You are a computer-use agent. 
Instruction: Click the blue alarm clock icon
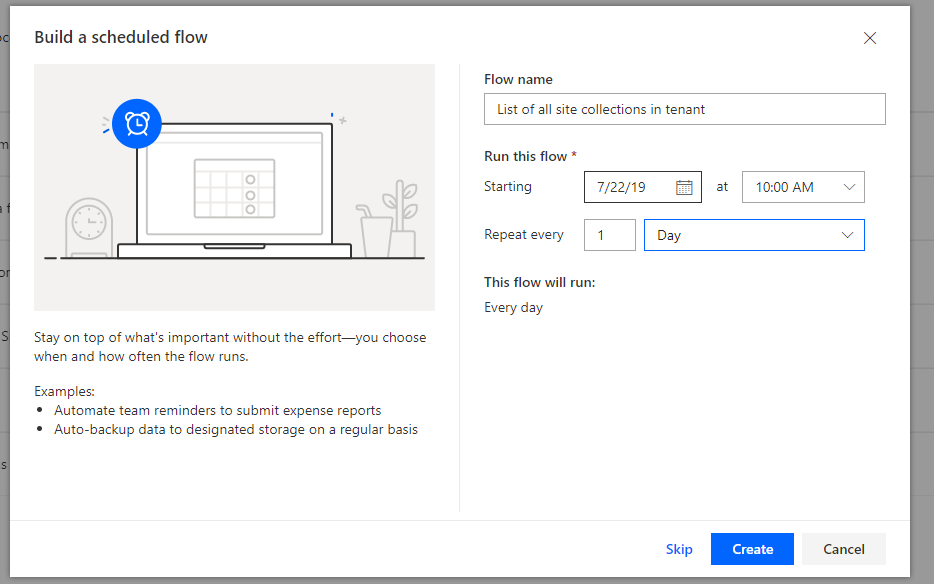(x=137, y=123)
